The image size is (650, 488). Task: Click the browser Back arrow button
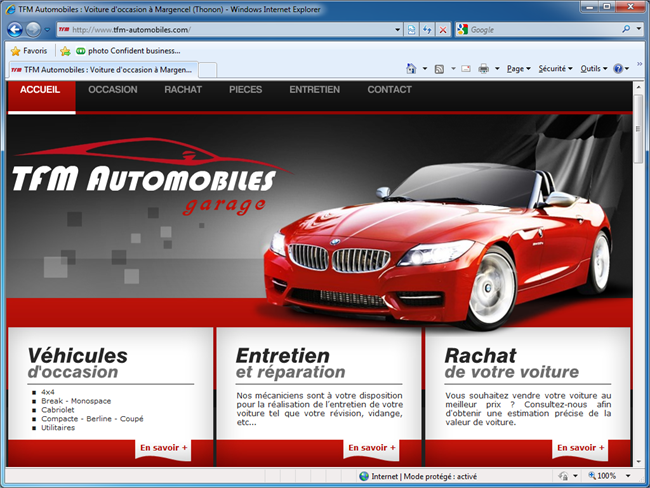pyautogui.click(x=17, y=30)
